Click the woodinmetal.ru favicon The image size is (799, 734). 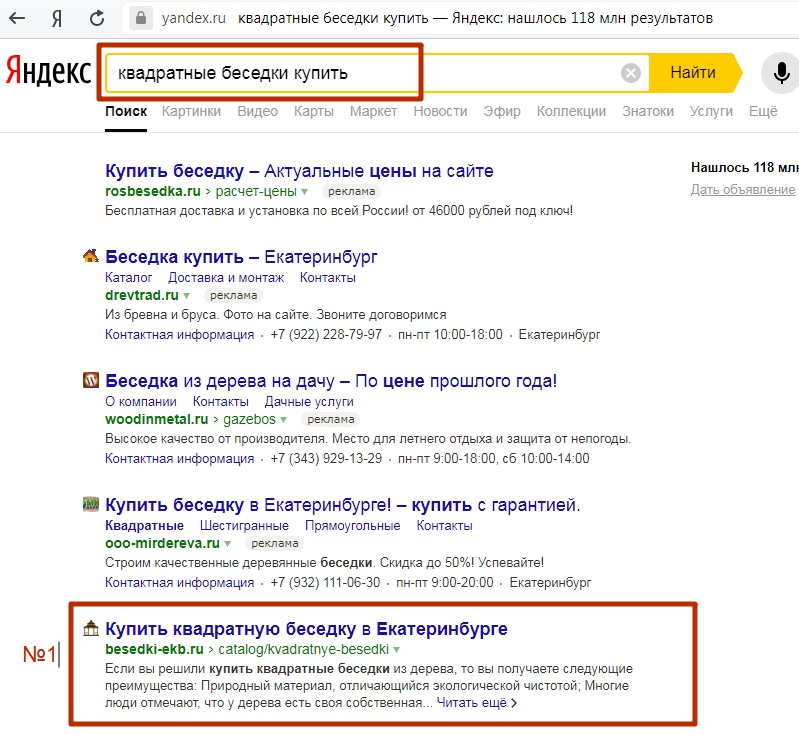click(x=91, y=380)
